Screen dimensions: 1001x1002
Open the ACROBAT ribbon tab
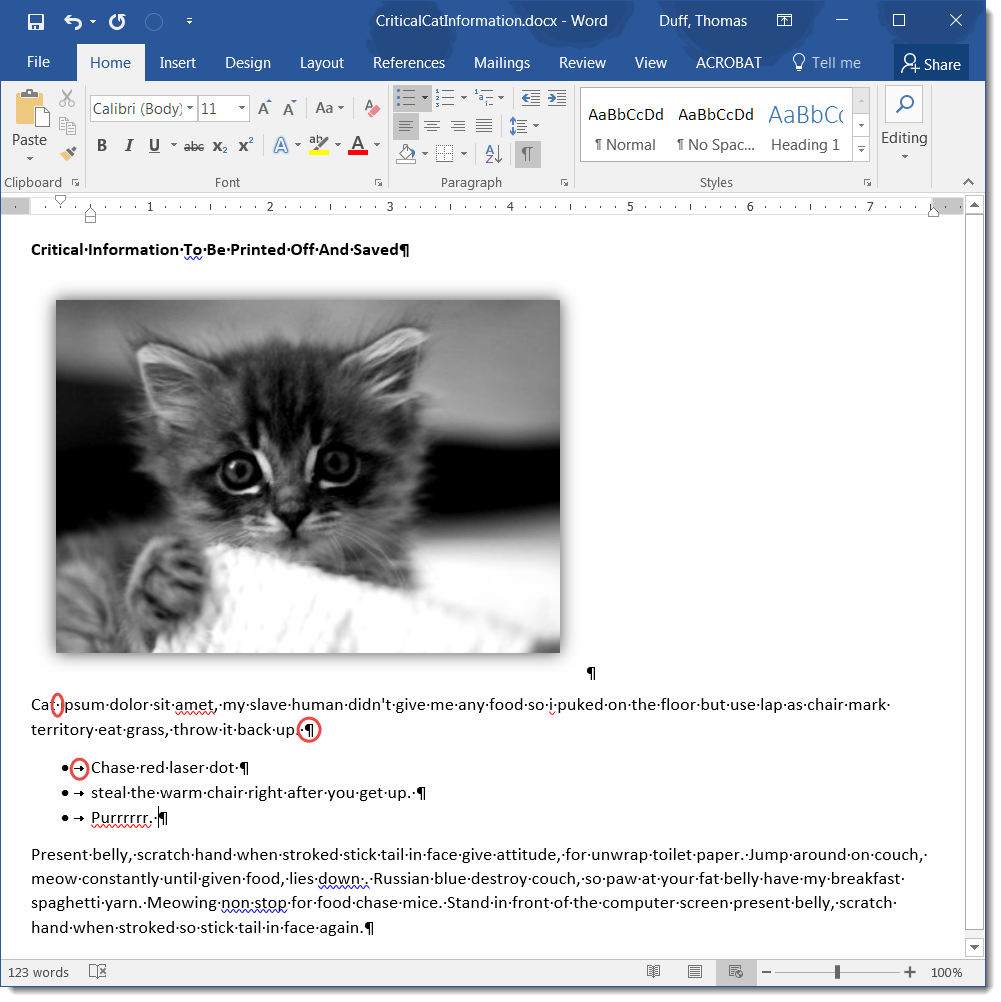pyautogui.click(x=728, y=62)
